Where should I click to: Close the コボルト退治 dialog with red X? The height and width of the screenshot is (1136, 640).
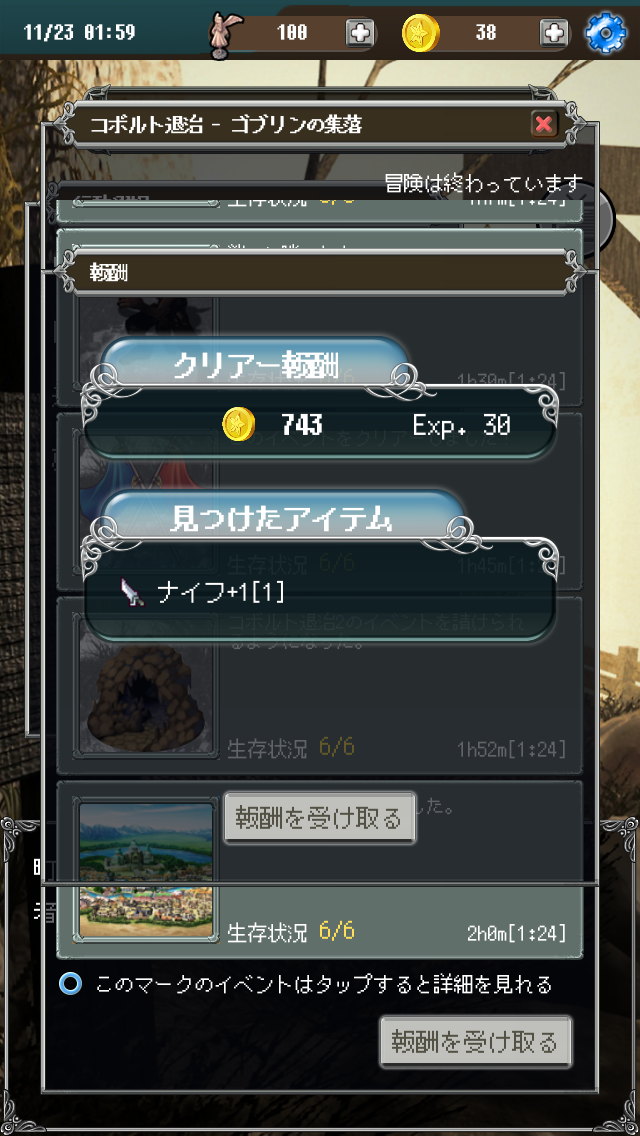[x=544, y=125]
